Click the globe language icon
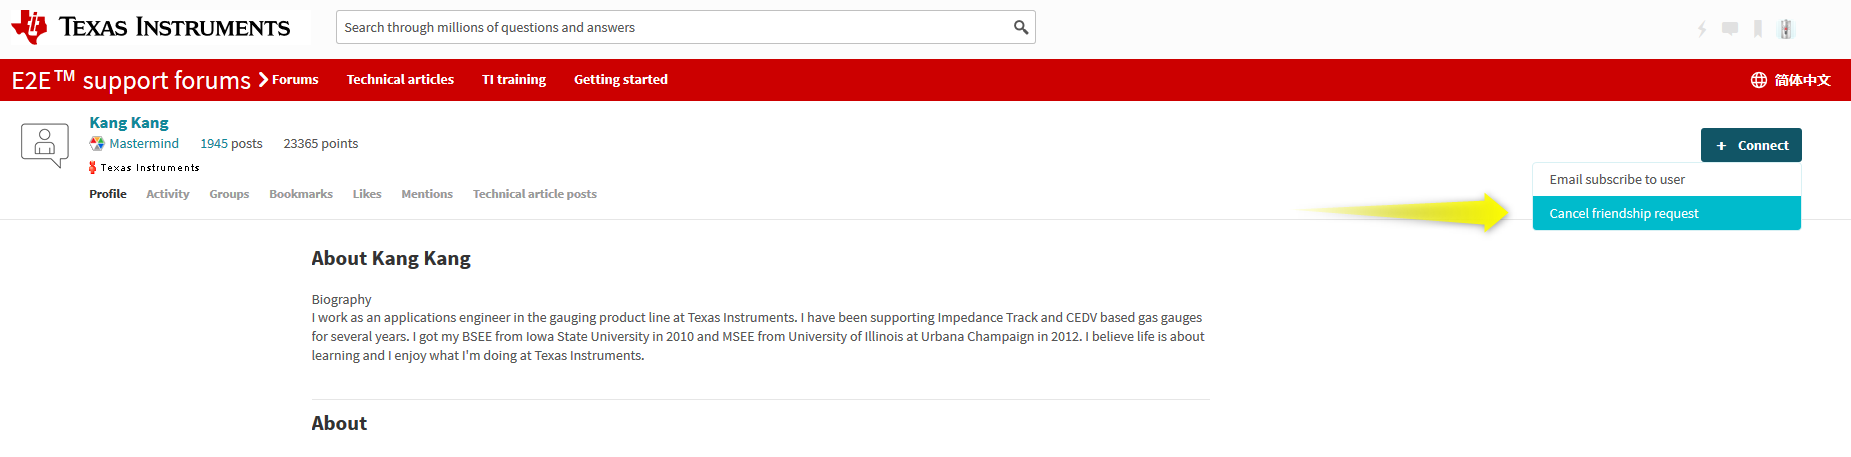Viewport: 1851px width, 457px height. pos(1759,80)
